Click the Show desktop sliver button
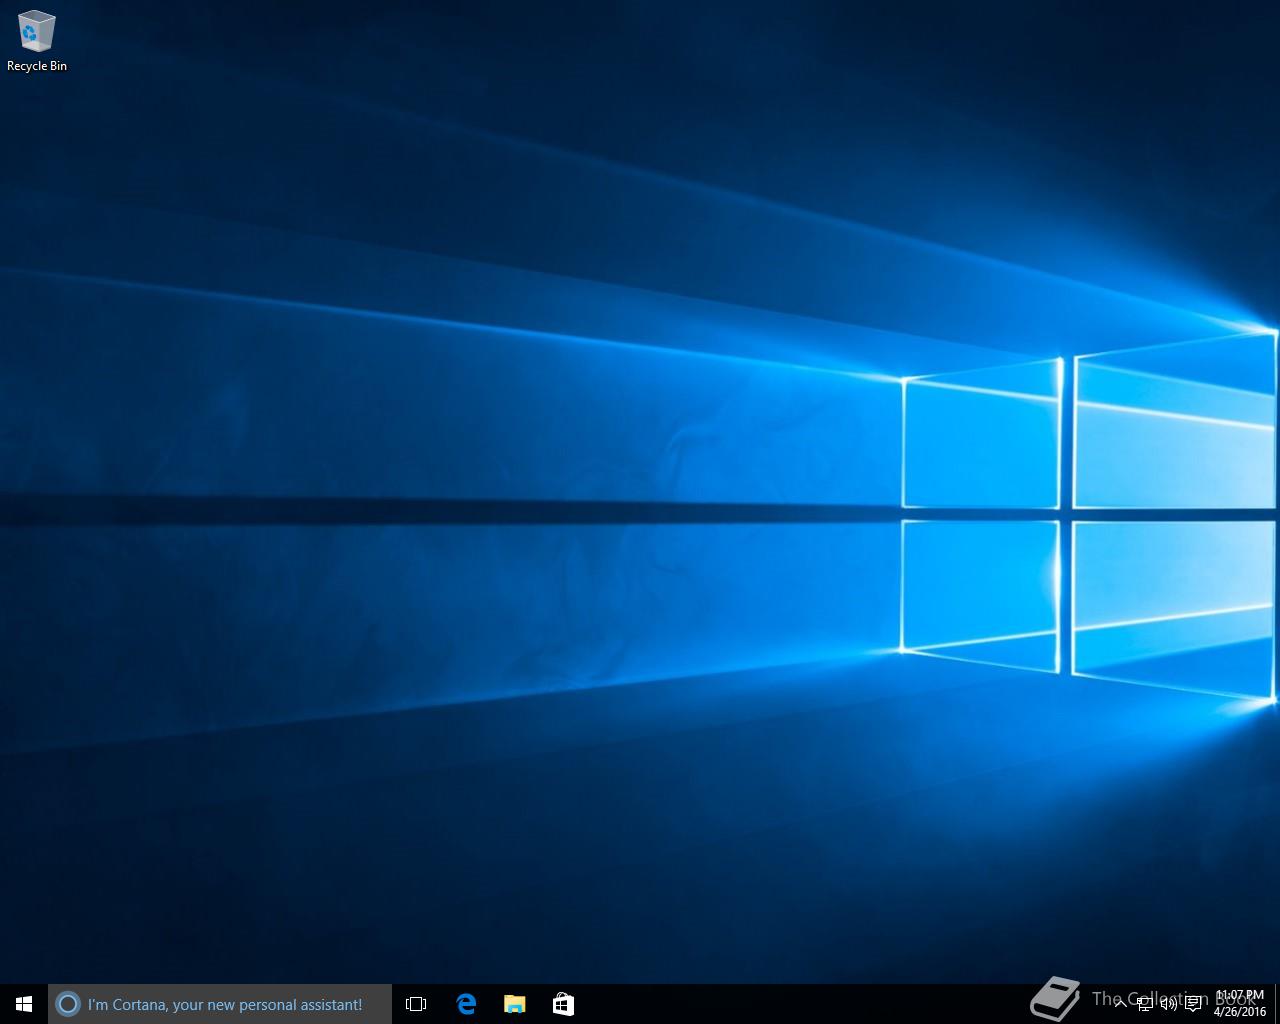Screen dimensions: 1280x1024 pyautogui.click(x=1277, y=1004)
